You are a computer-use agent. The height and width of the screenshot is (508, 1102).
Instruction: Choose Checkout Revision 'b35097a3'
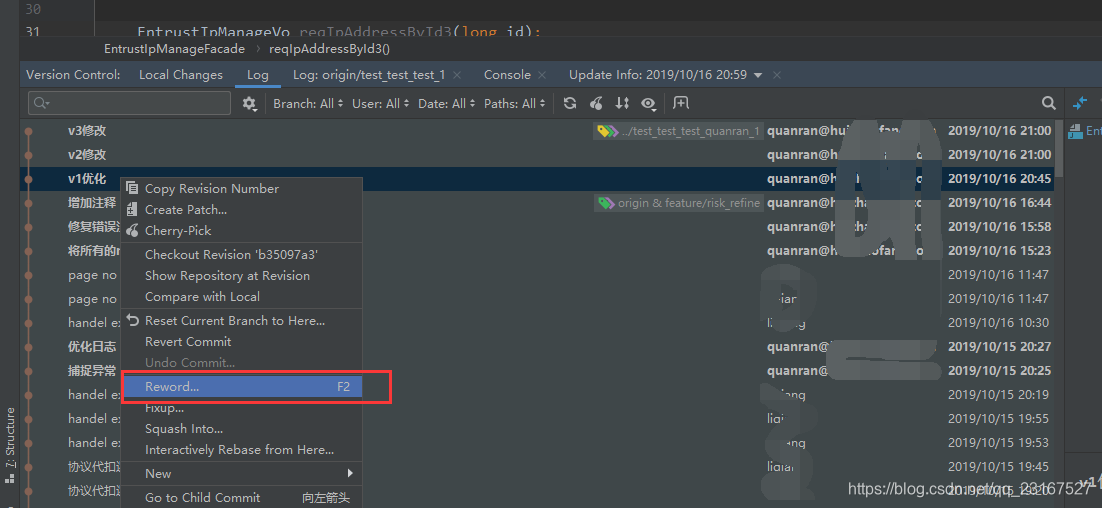[x=242, y=254]
